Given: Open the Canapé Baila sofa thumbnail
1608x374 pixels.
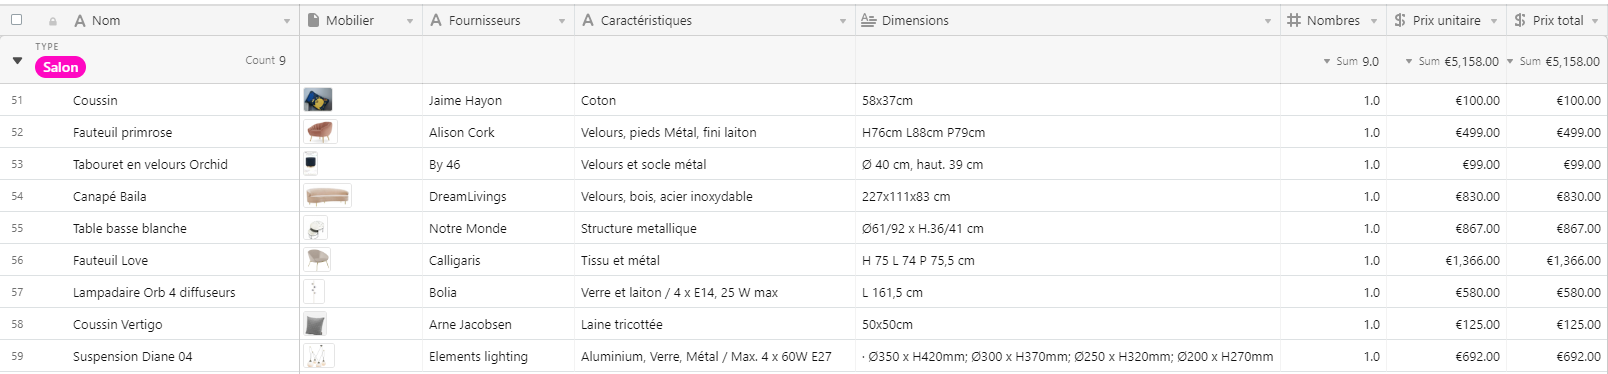Looking at the screenshot, I should pos(327,196).
